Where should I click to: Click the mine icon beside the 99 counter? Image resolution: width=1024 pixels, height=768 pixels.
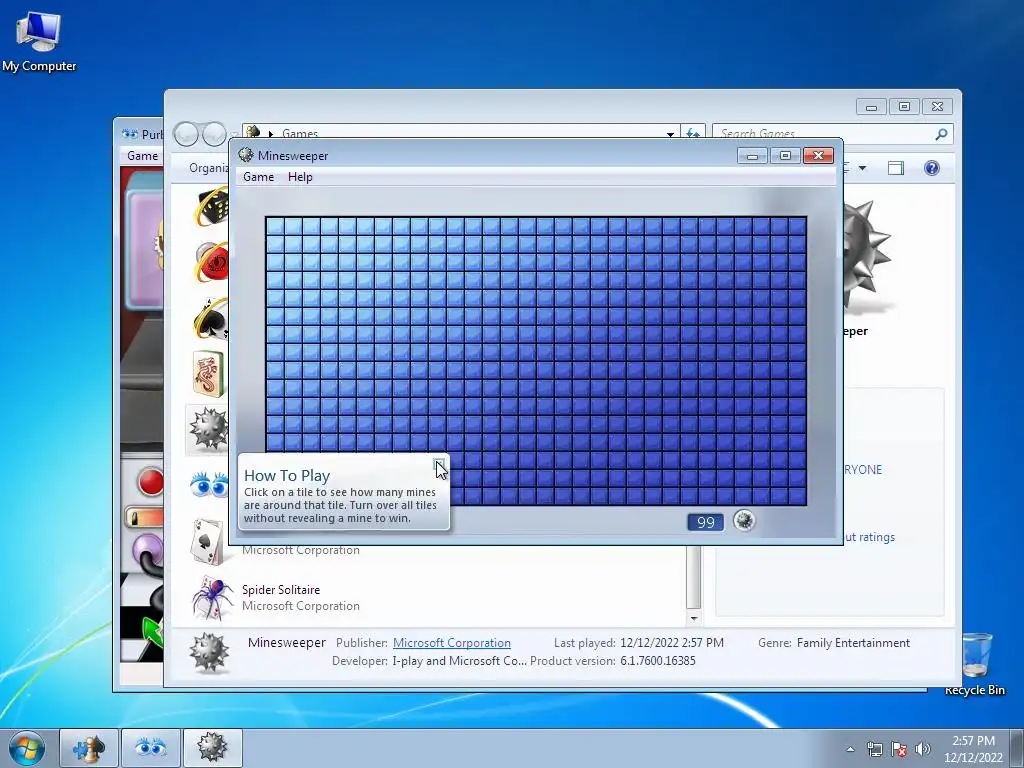pos(743,520)
